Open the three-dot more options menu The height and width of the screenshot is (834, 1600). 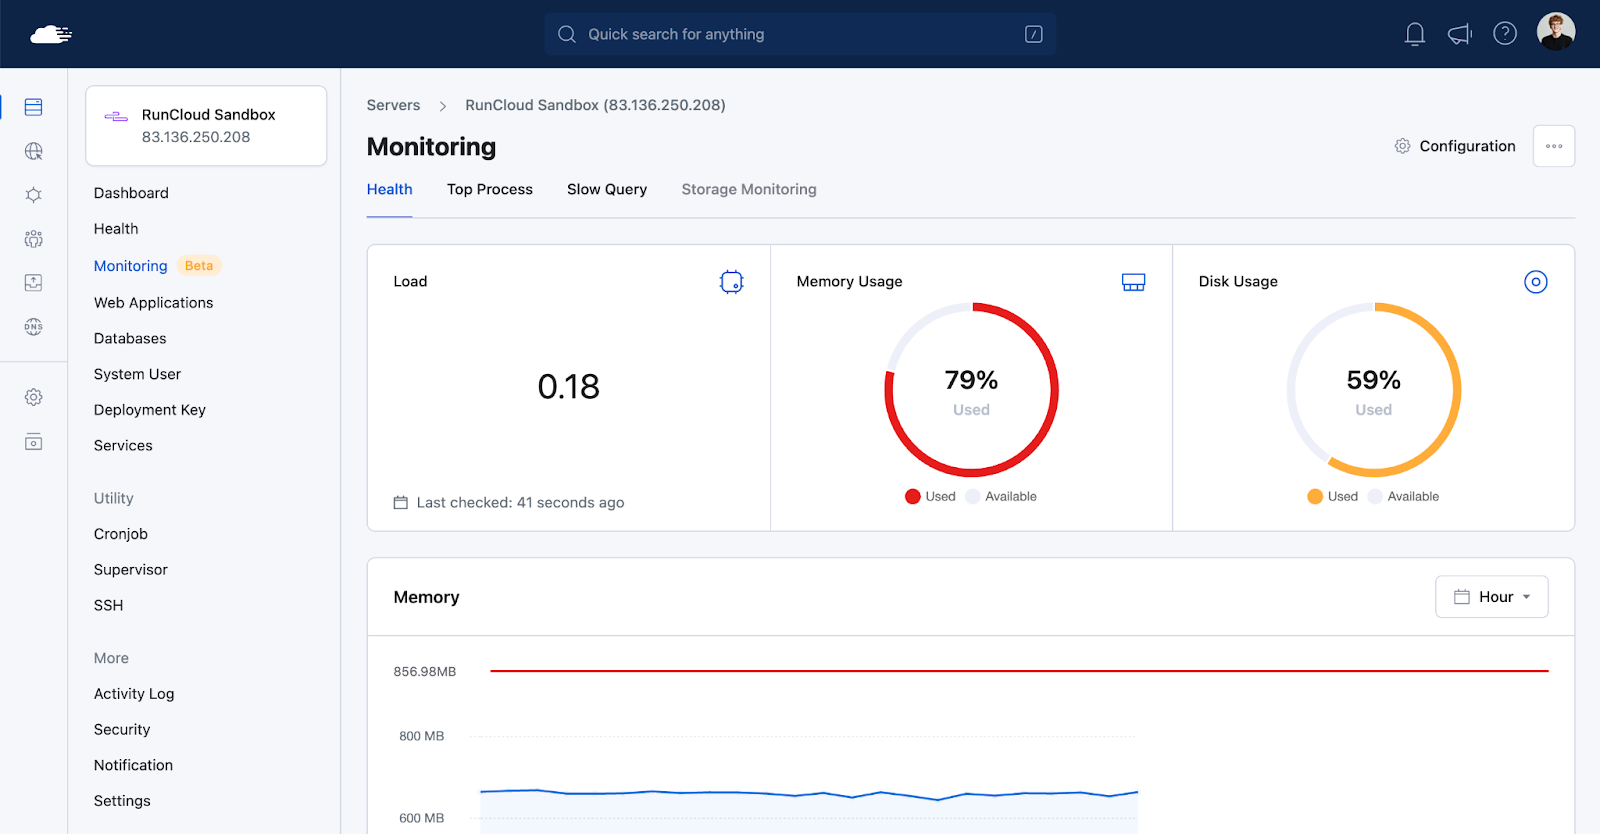(1553, 146)
